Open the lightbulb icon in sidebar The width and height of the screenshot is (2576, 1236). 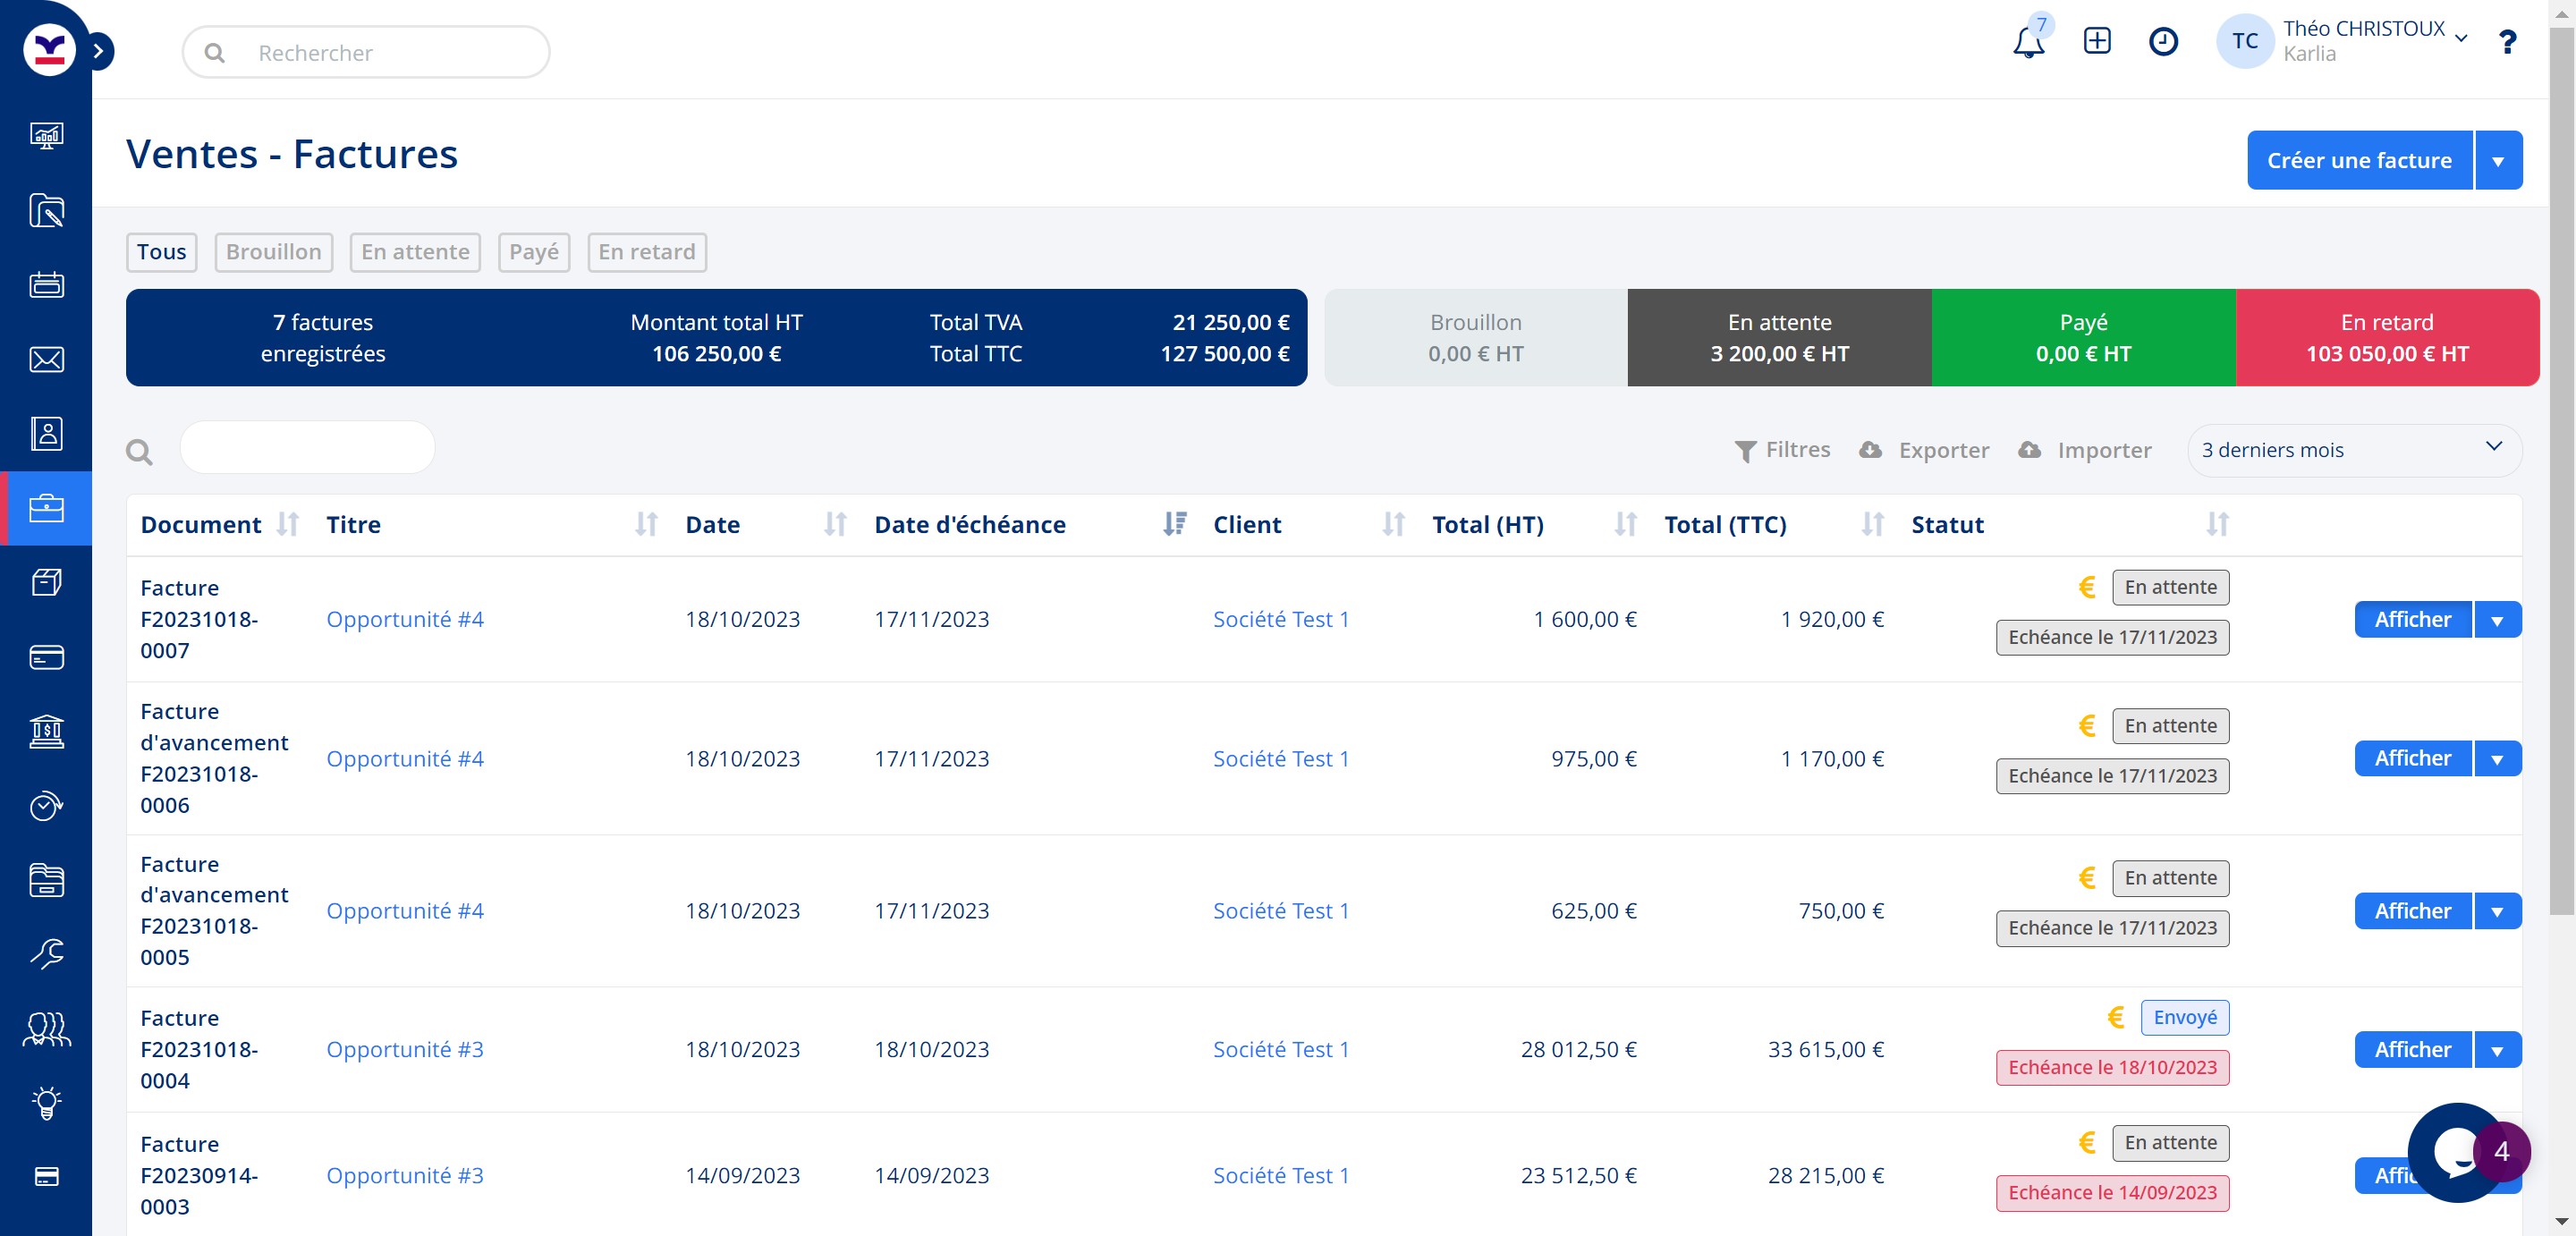click(x=46, y=1103)
